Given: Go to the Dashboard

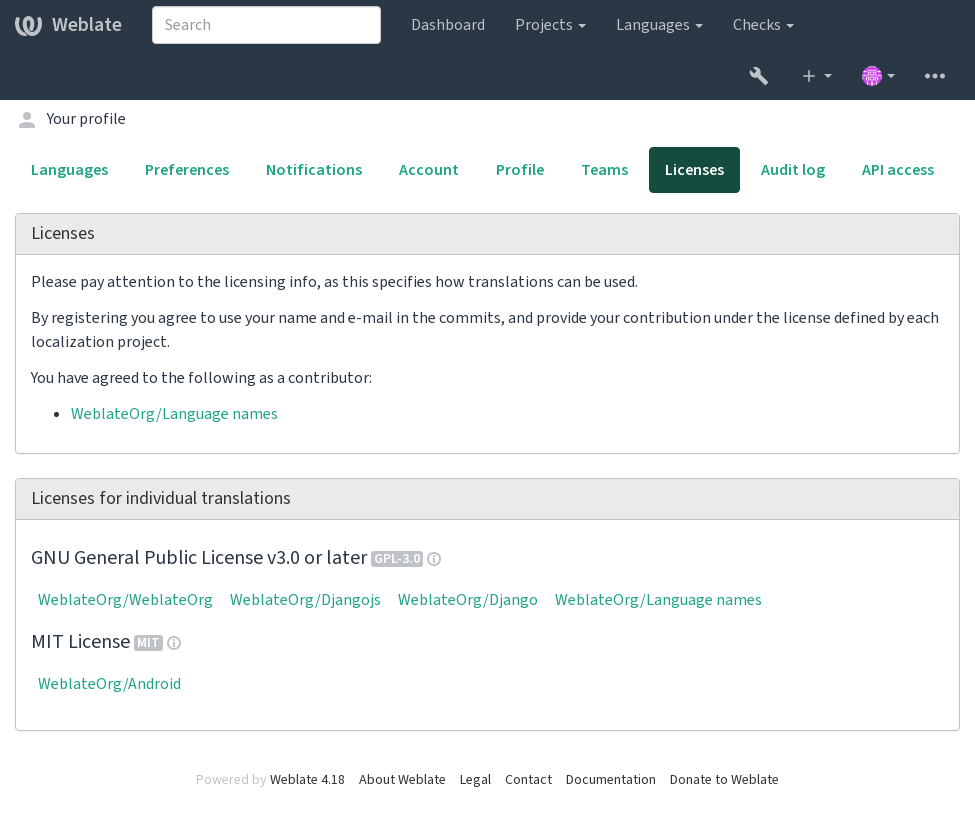Looking at the screenshot, I should 448,25.
